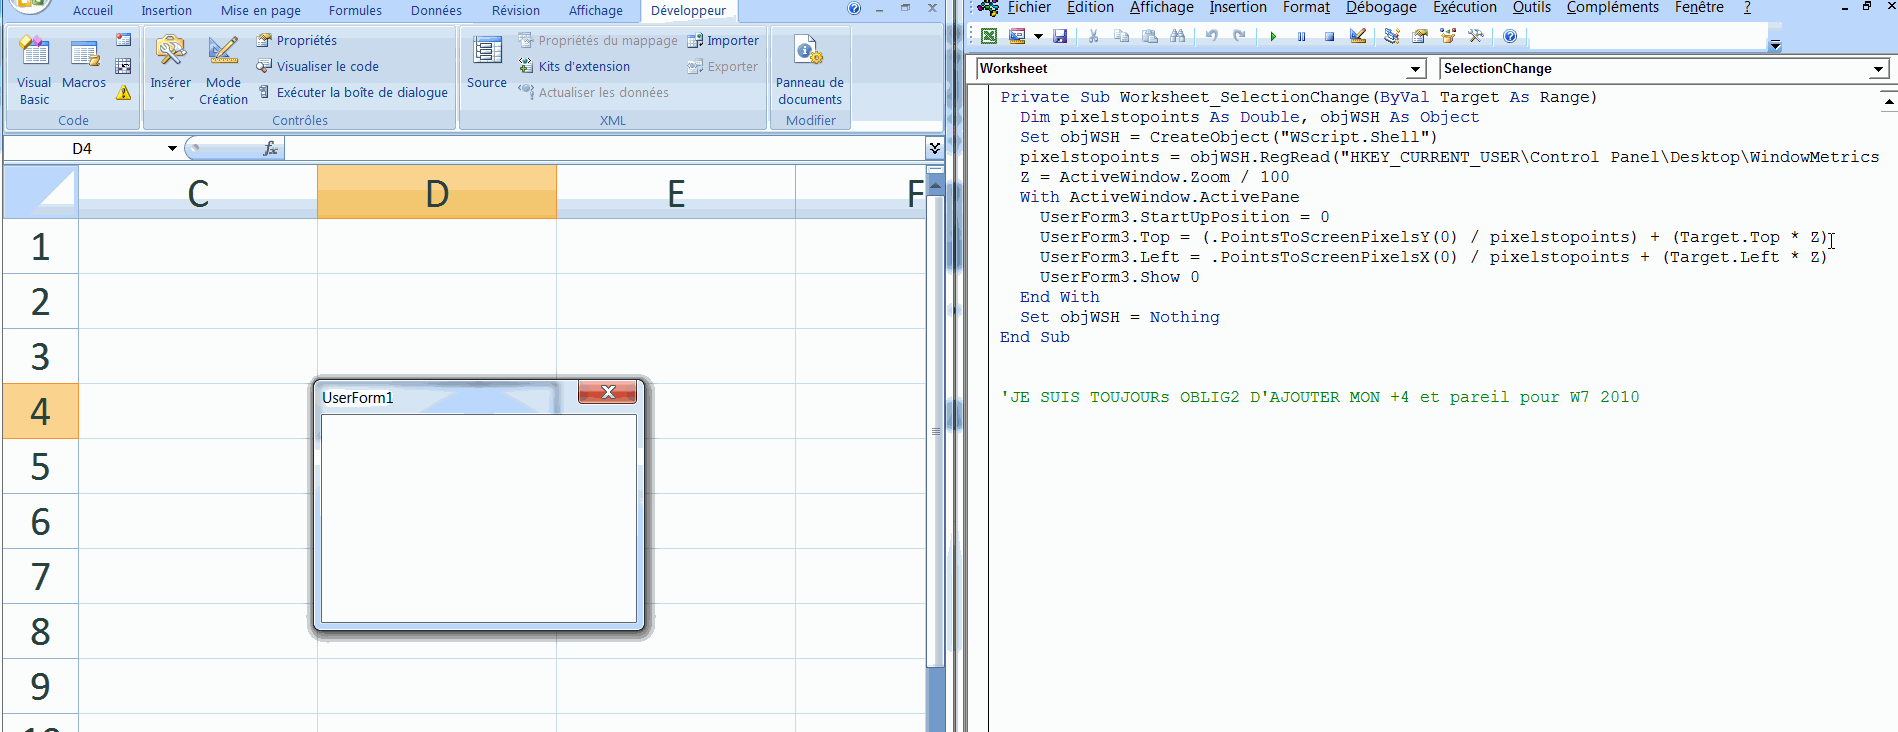Select row 7 header
1898x732 pixels.
pyautogui.click(x=40, y=576)
